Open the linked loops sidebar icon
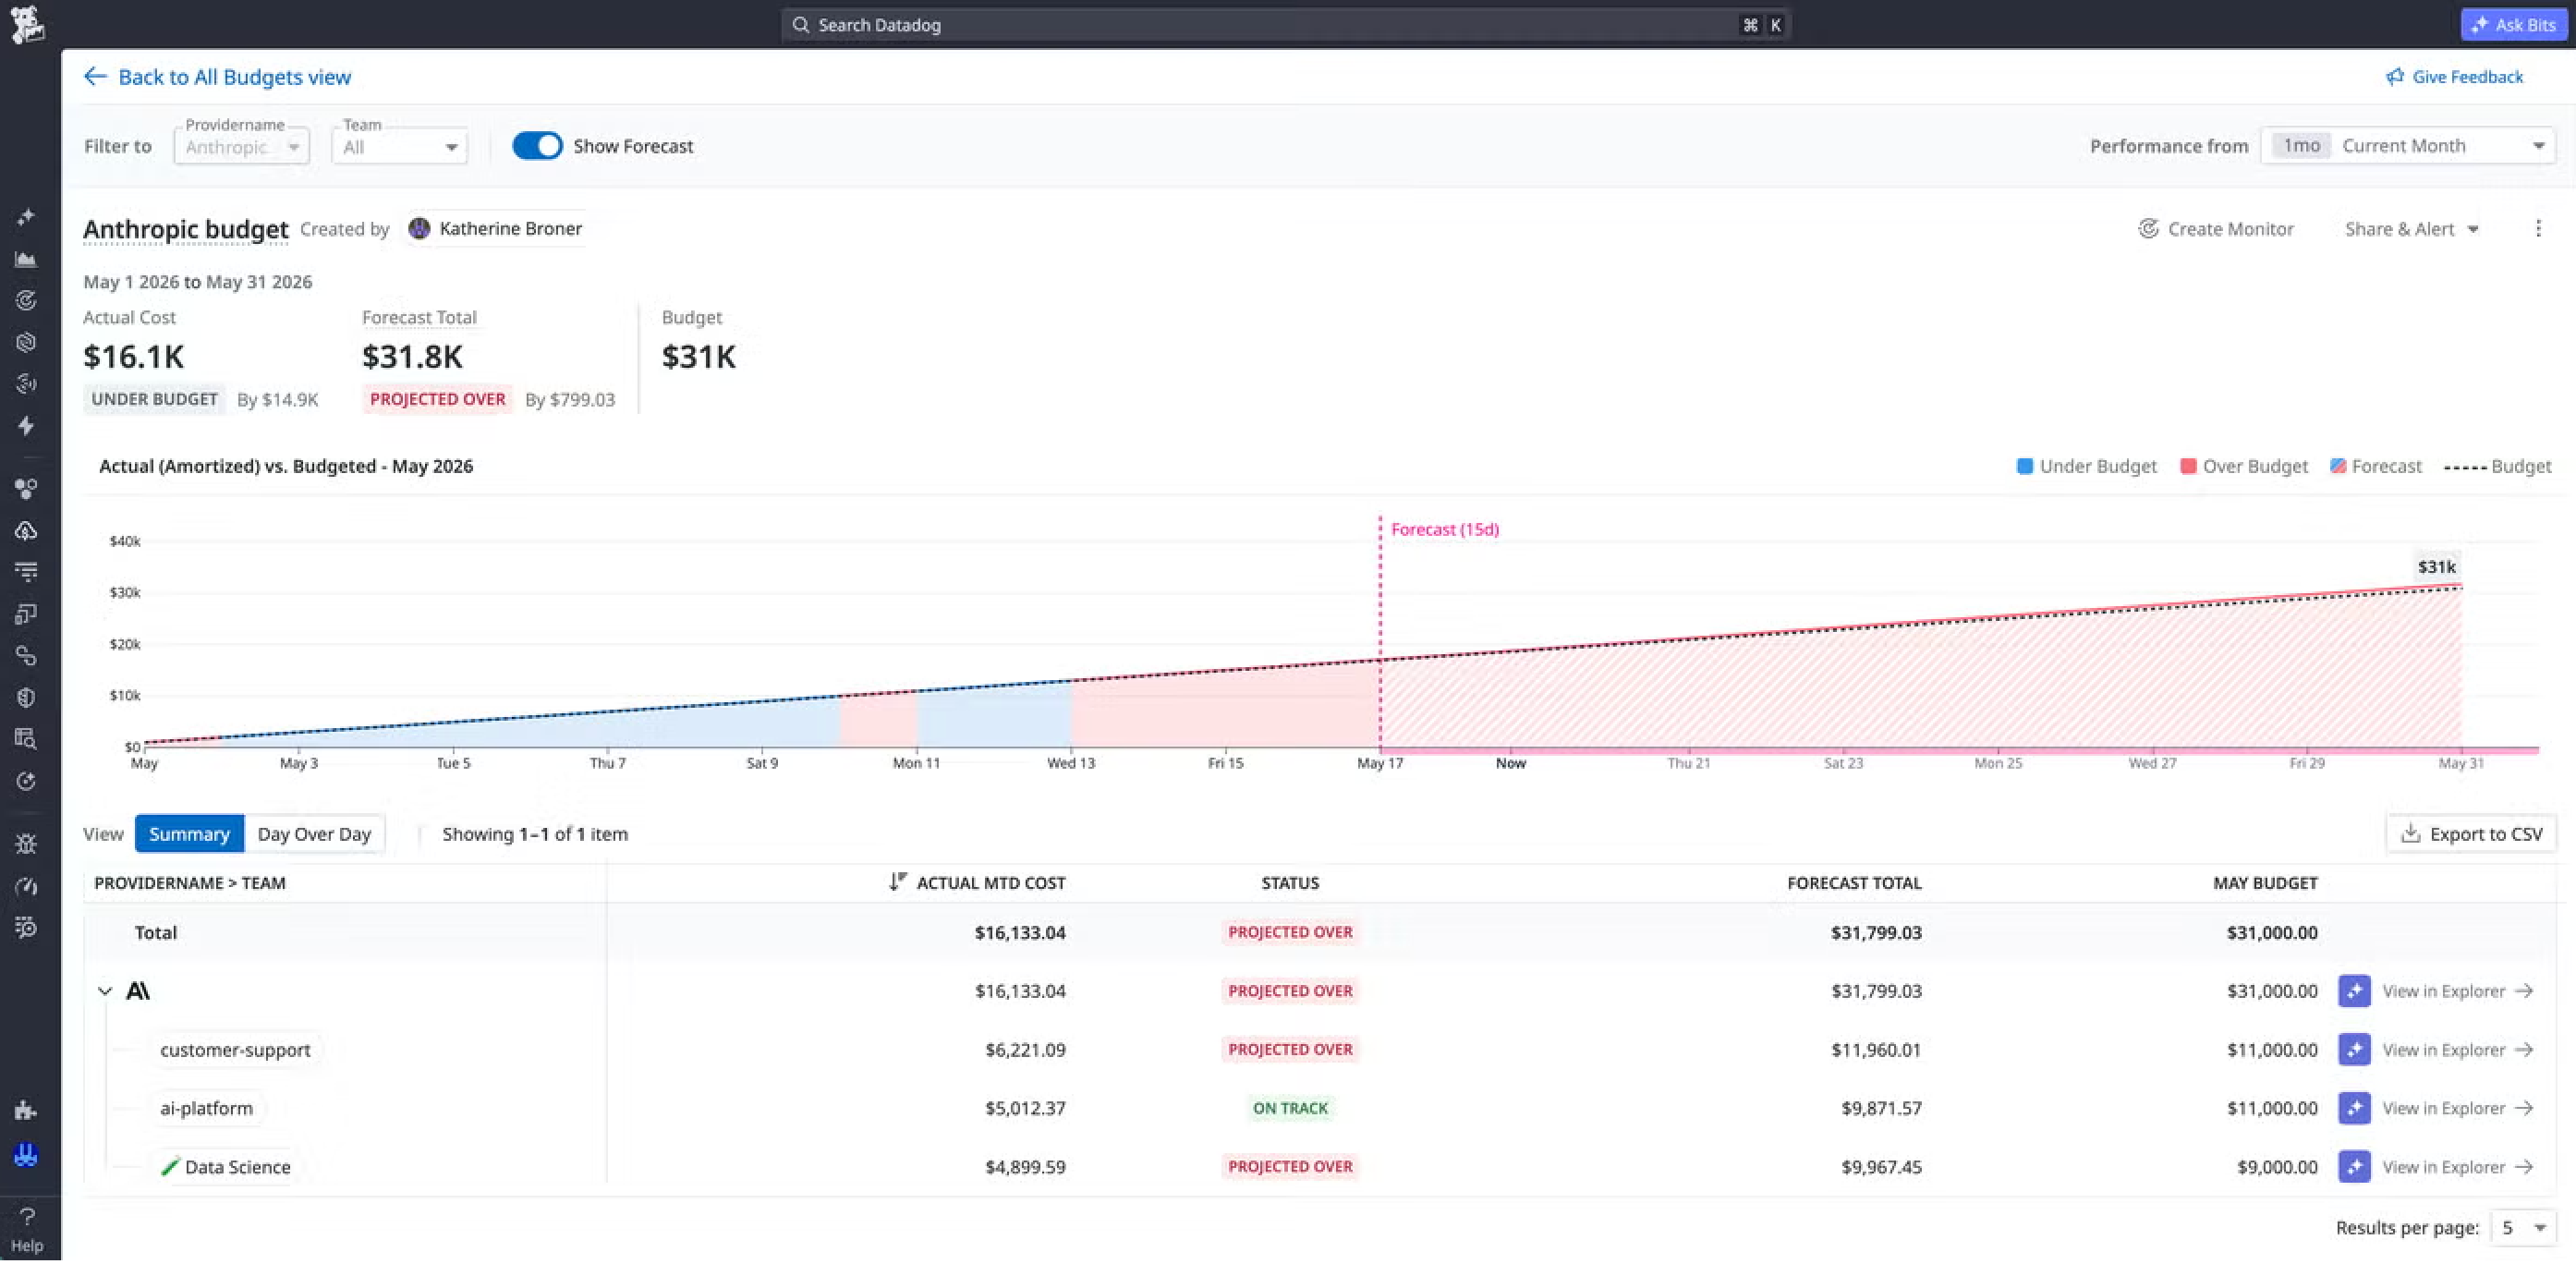The width and height of the screenshot is (2576, 1264). pos(26,656)
